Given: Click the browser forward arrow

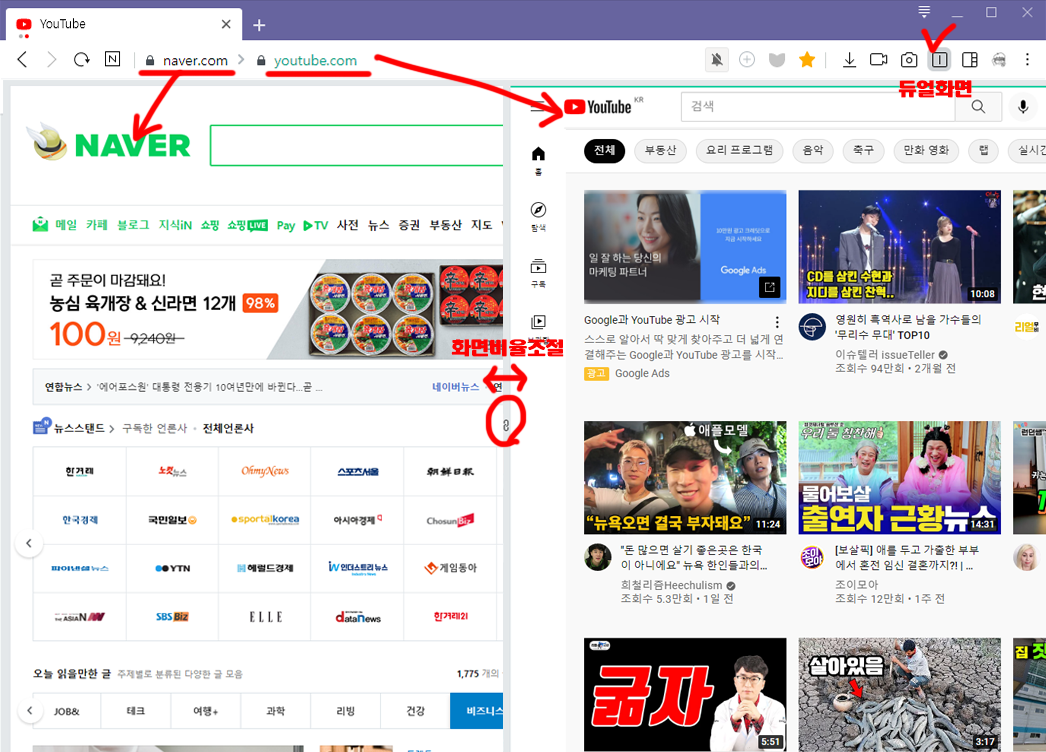Looking at the screenshot, I should (x=51, y=59).
